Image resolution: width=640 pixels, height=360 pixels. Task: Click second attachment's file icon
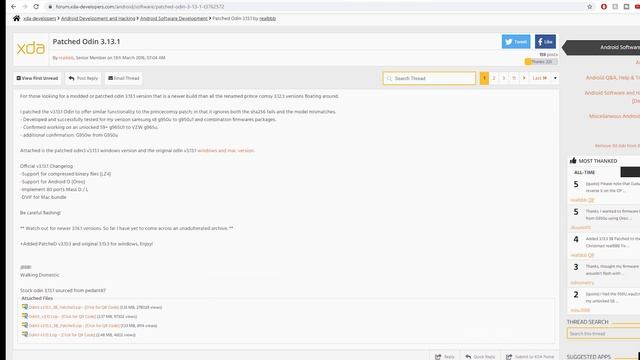click(x=25, y=316)
